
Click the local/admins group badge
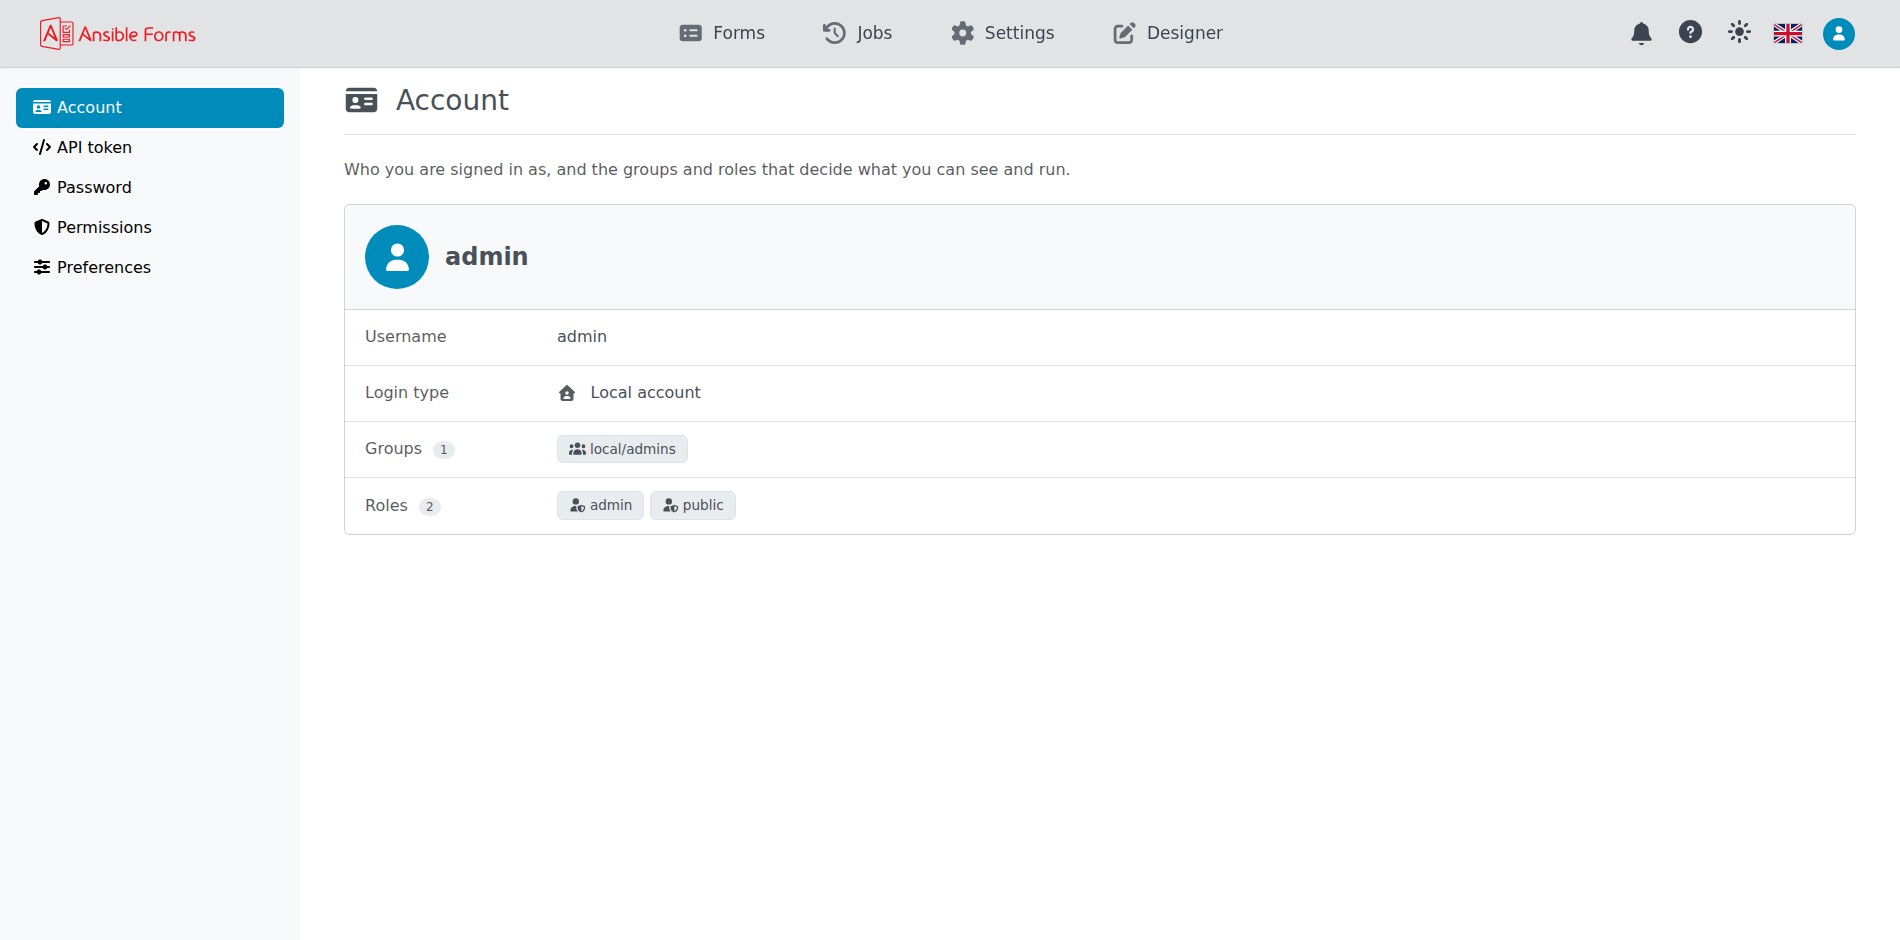click(622, 449)
